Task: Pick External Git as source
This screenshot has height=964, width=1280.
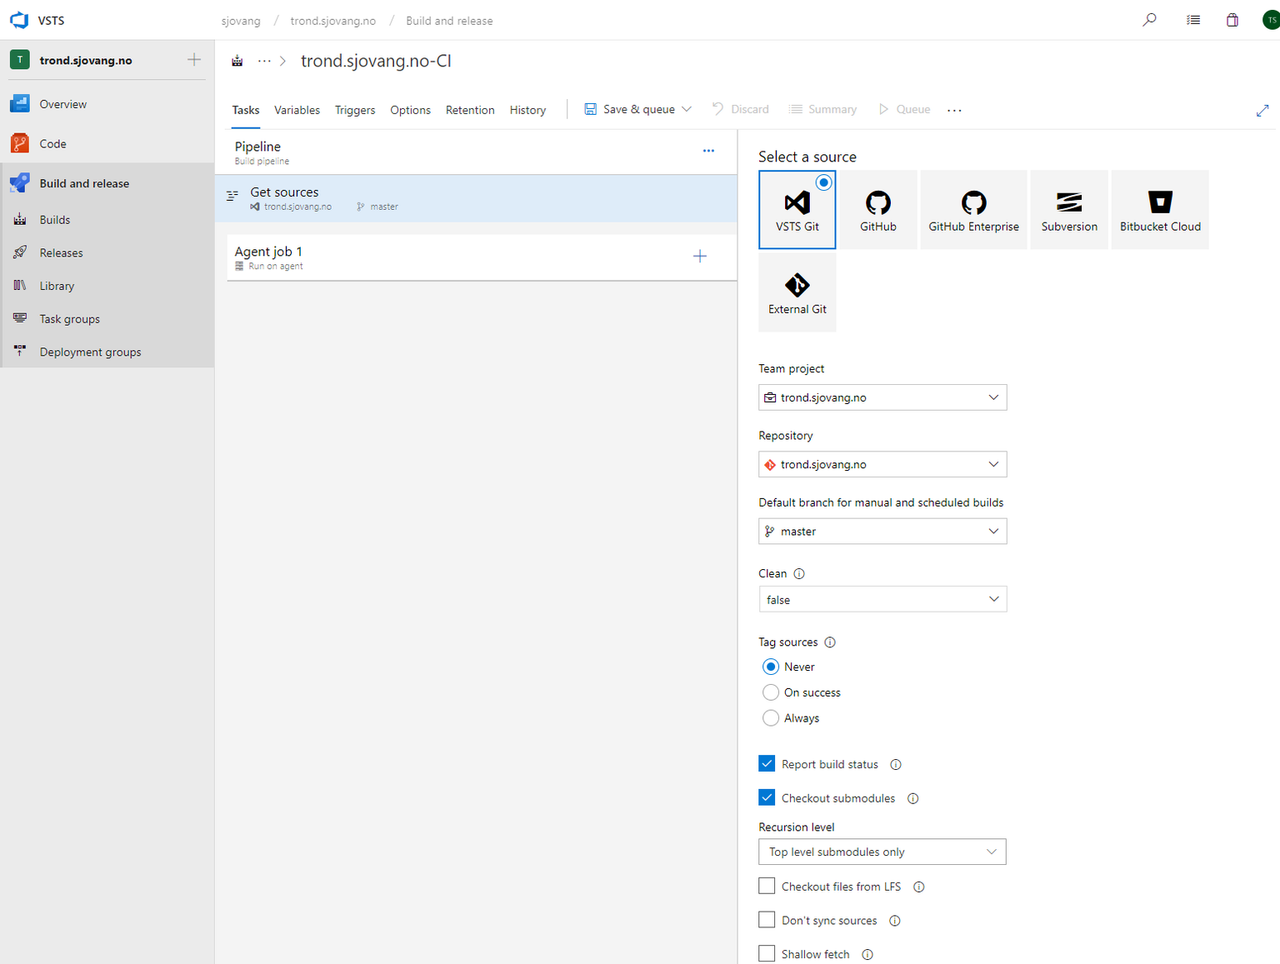Action: [797, 291]
